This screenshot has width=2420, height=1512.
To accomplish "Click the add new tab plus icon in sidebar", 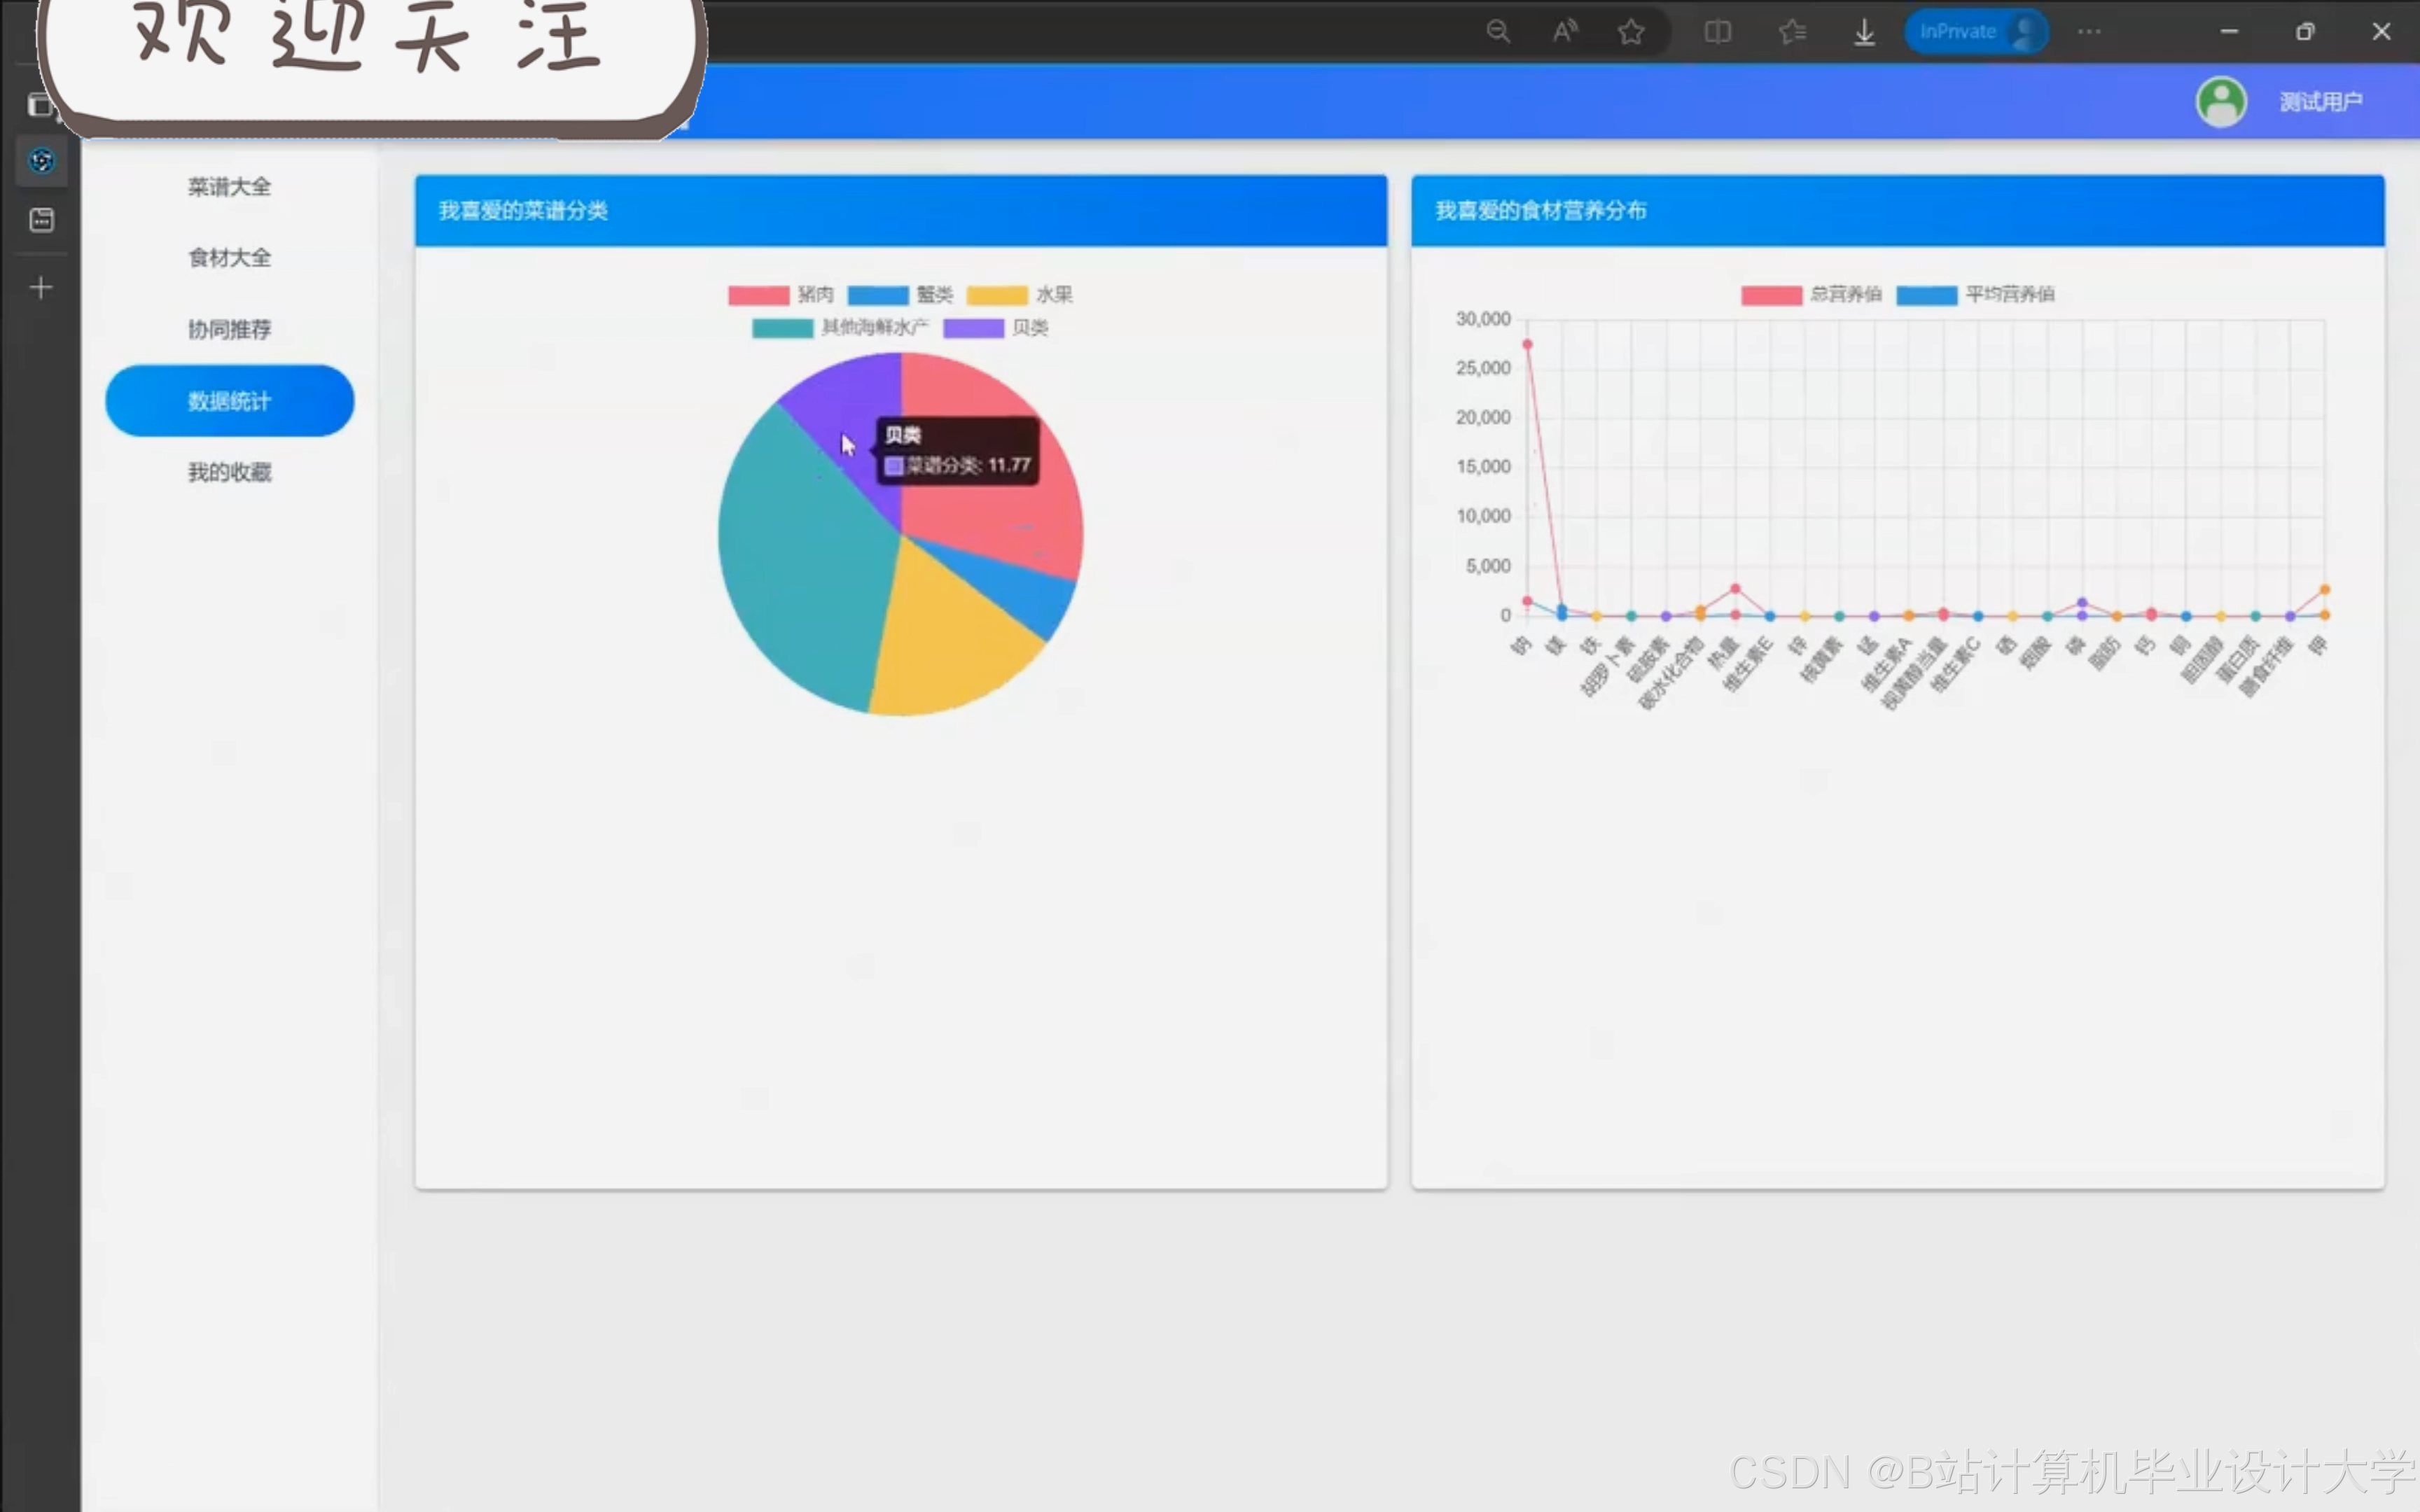I will point(41,288).
